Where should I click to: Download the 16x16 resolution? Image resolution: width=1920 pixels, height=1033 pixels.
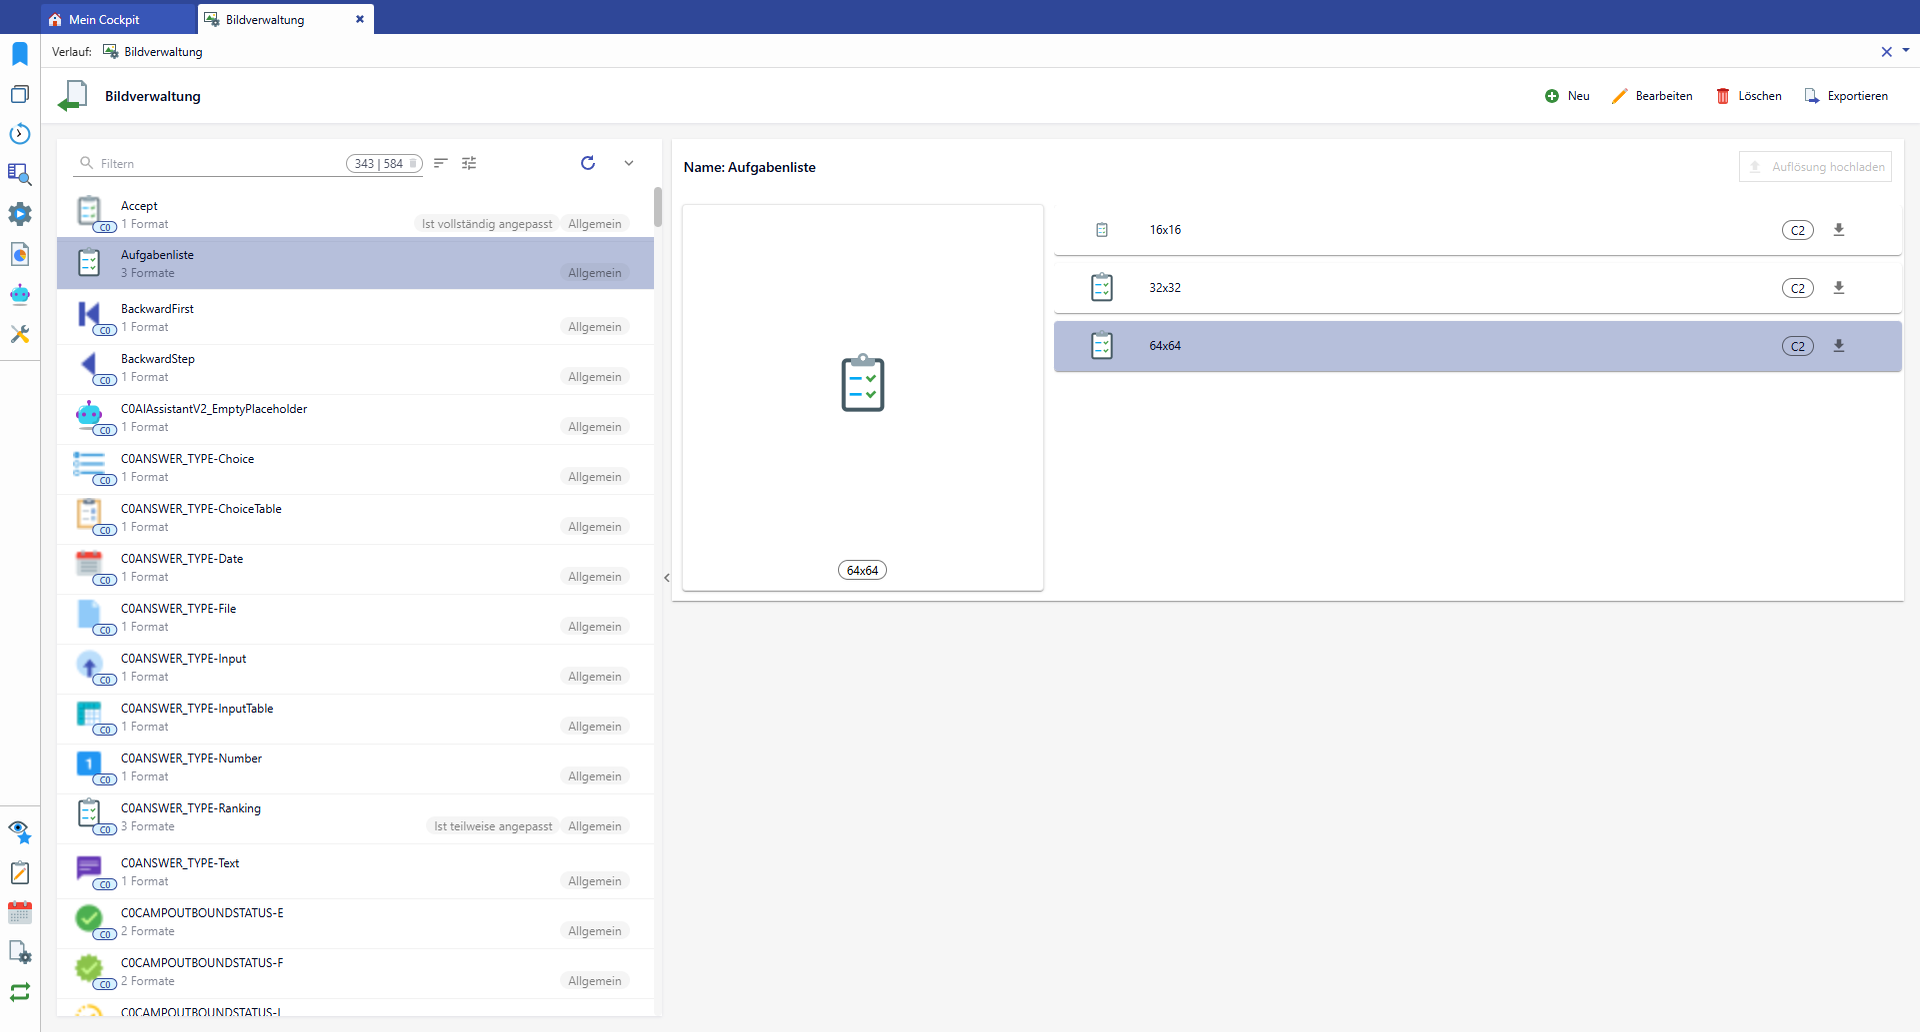pyautogui.click(x=1838, y=230)
